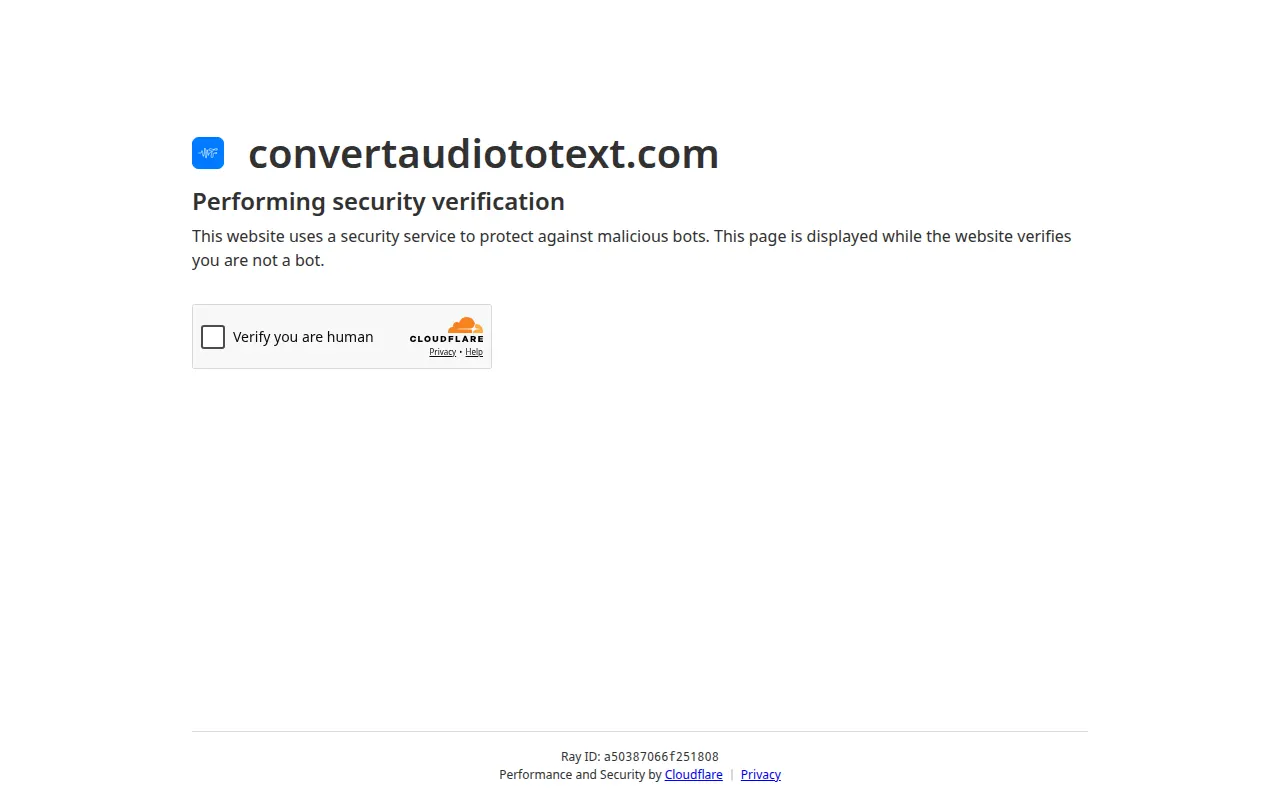Click the Verify you are human label
This screenshot has width=1280, height=800.
point(303,337)
